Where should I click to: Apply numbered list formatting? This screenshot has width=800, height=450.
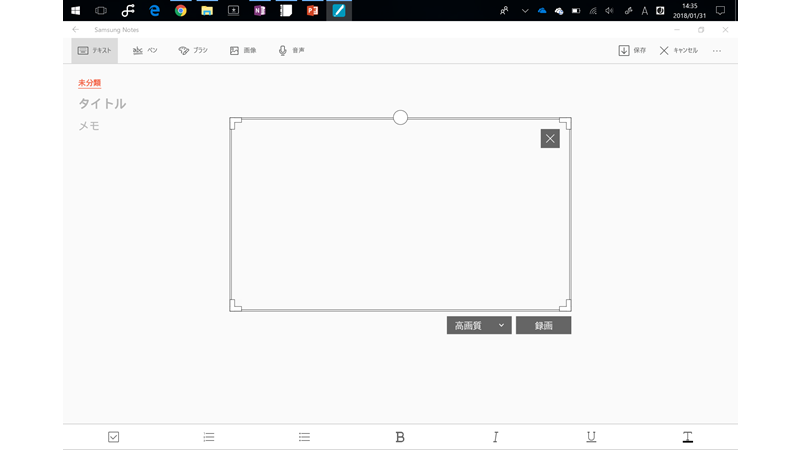pyautogui.click(x=209, y=437)
